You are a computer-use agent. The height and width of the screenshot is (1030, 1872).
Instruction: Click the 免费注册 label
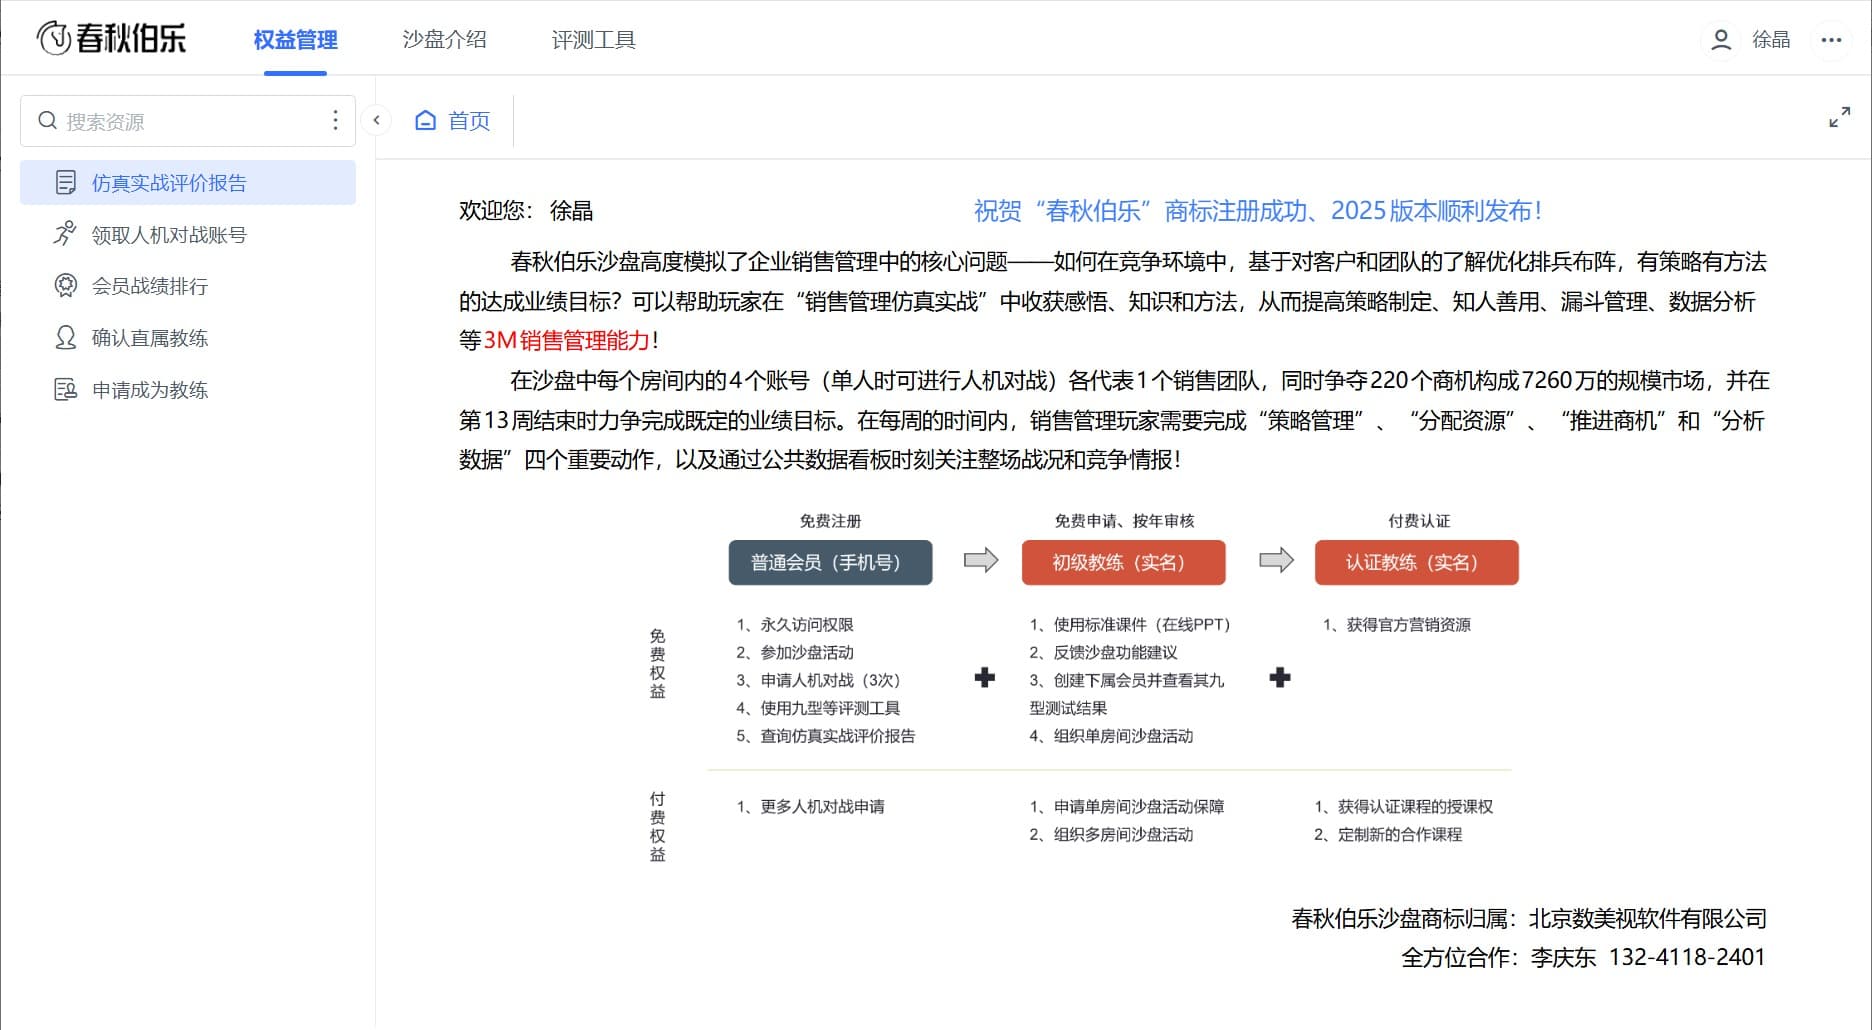click(830, 521)
